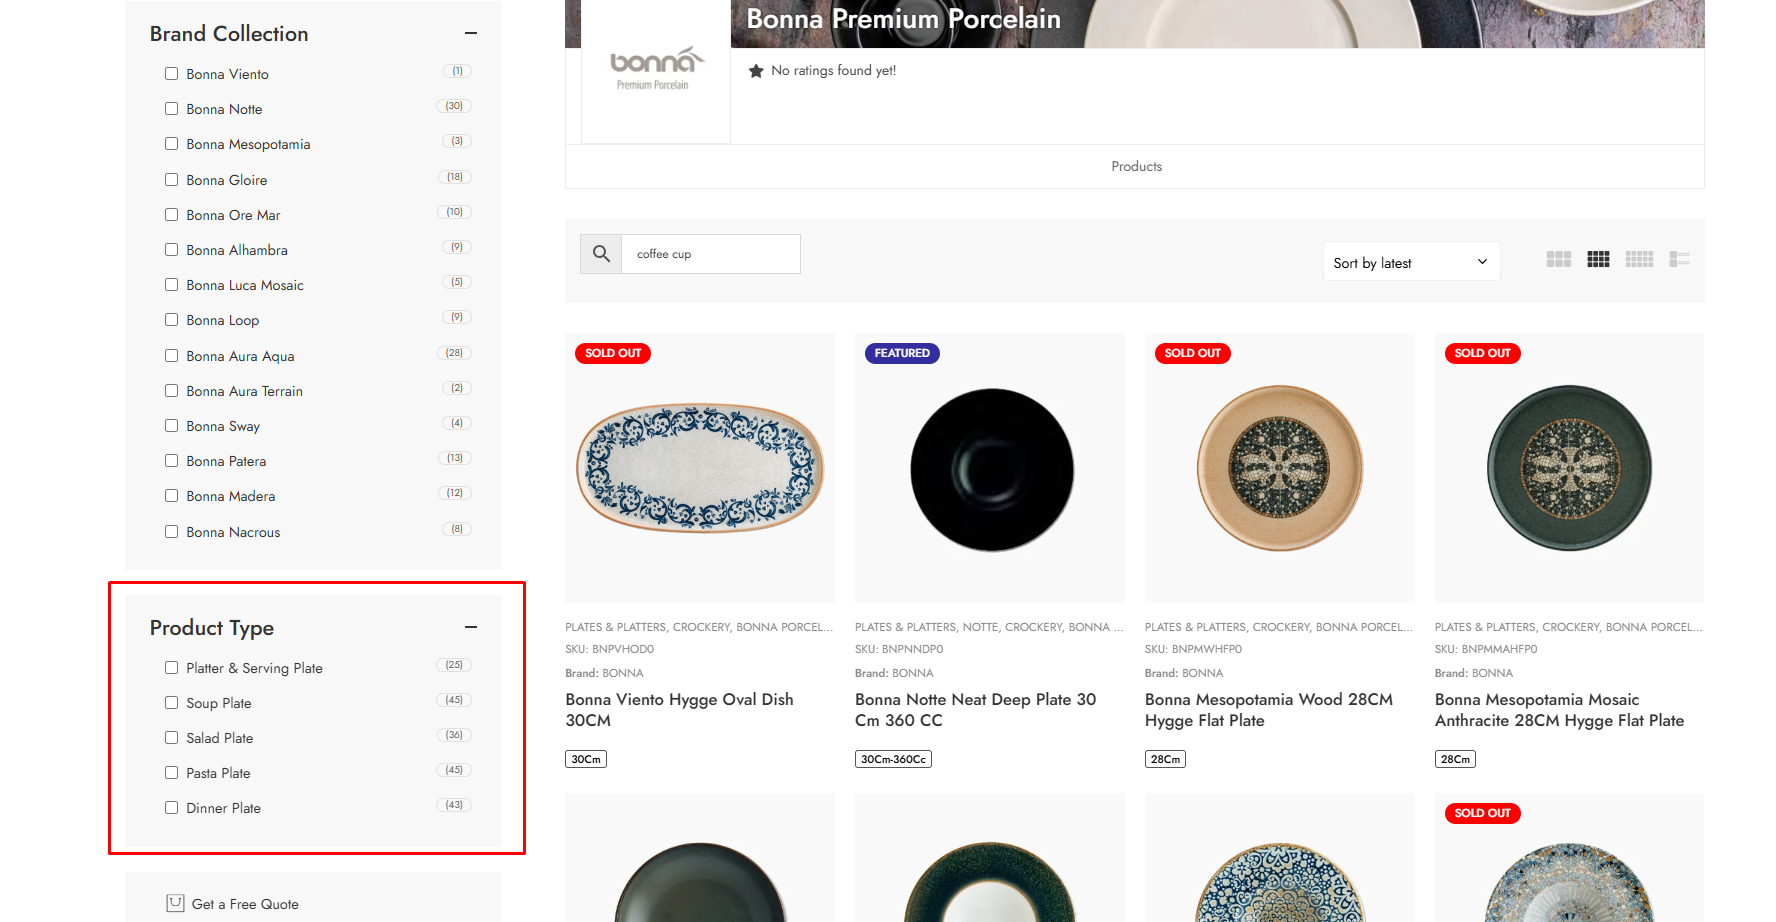The image size is (1776, 922).
Task: Collapse the Brand Collection section
Action: coord(471,33)
